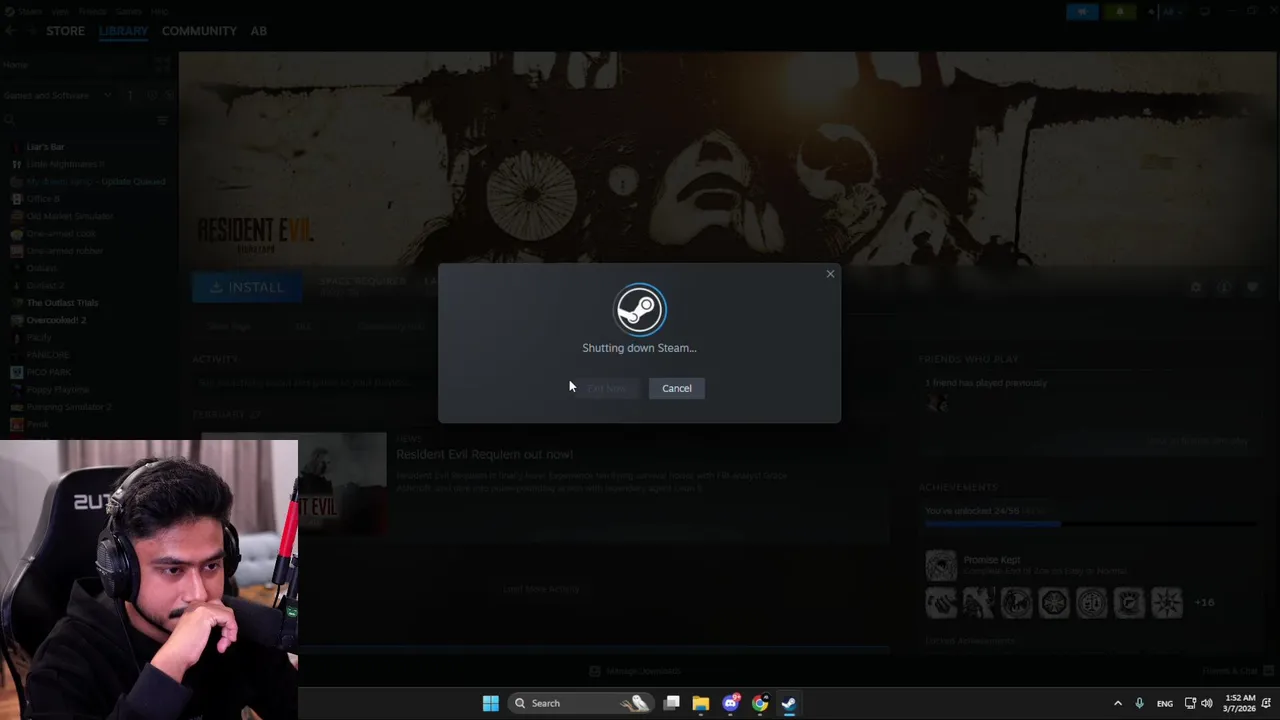This screenshot has width=1280, height=720.
Task: Open Google Chrome from the taskbar
Action: [760, 703]
